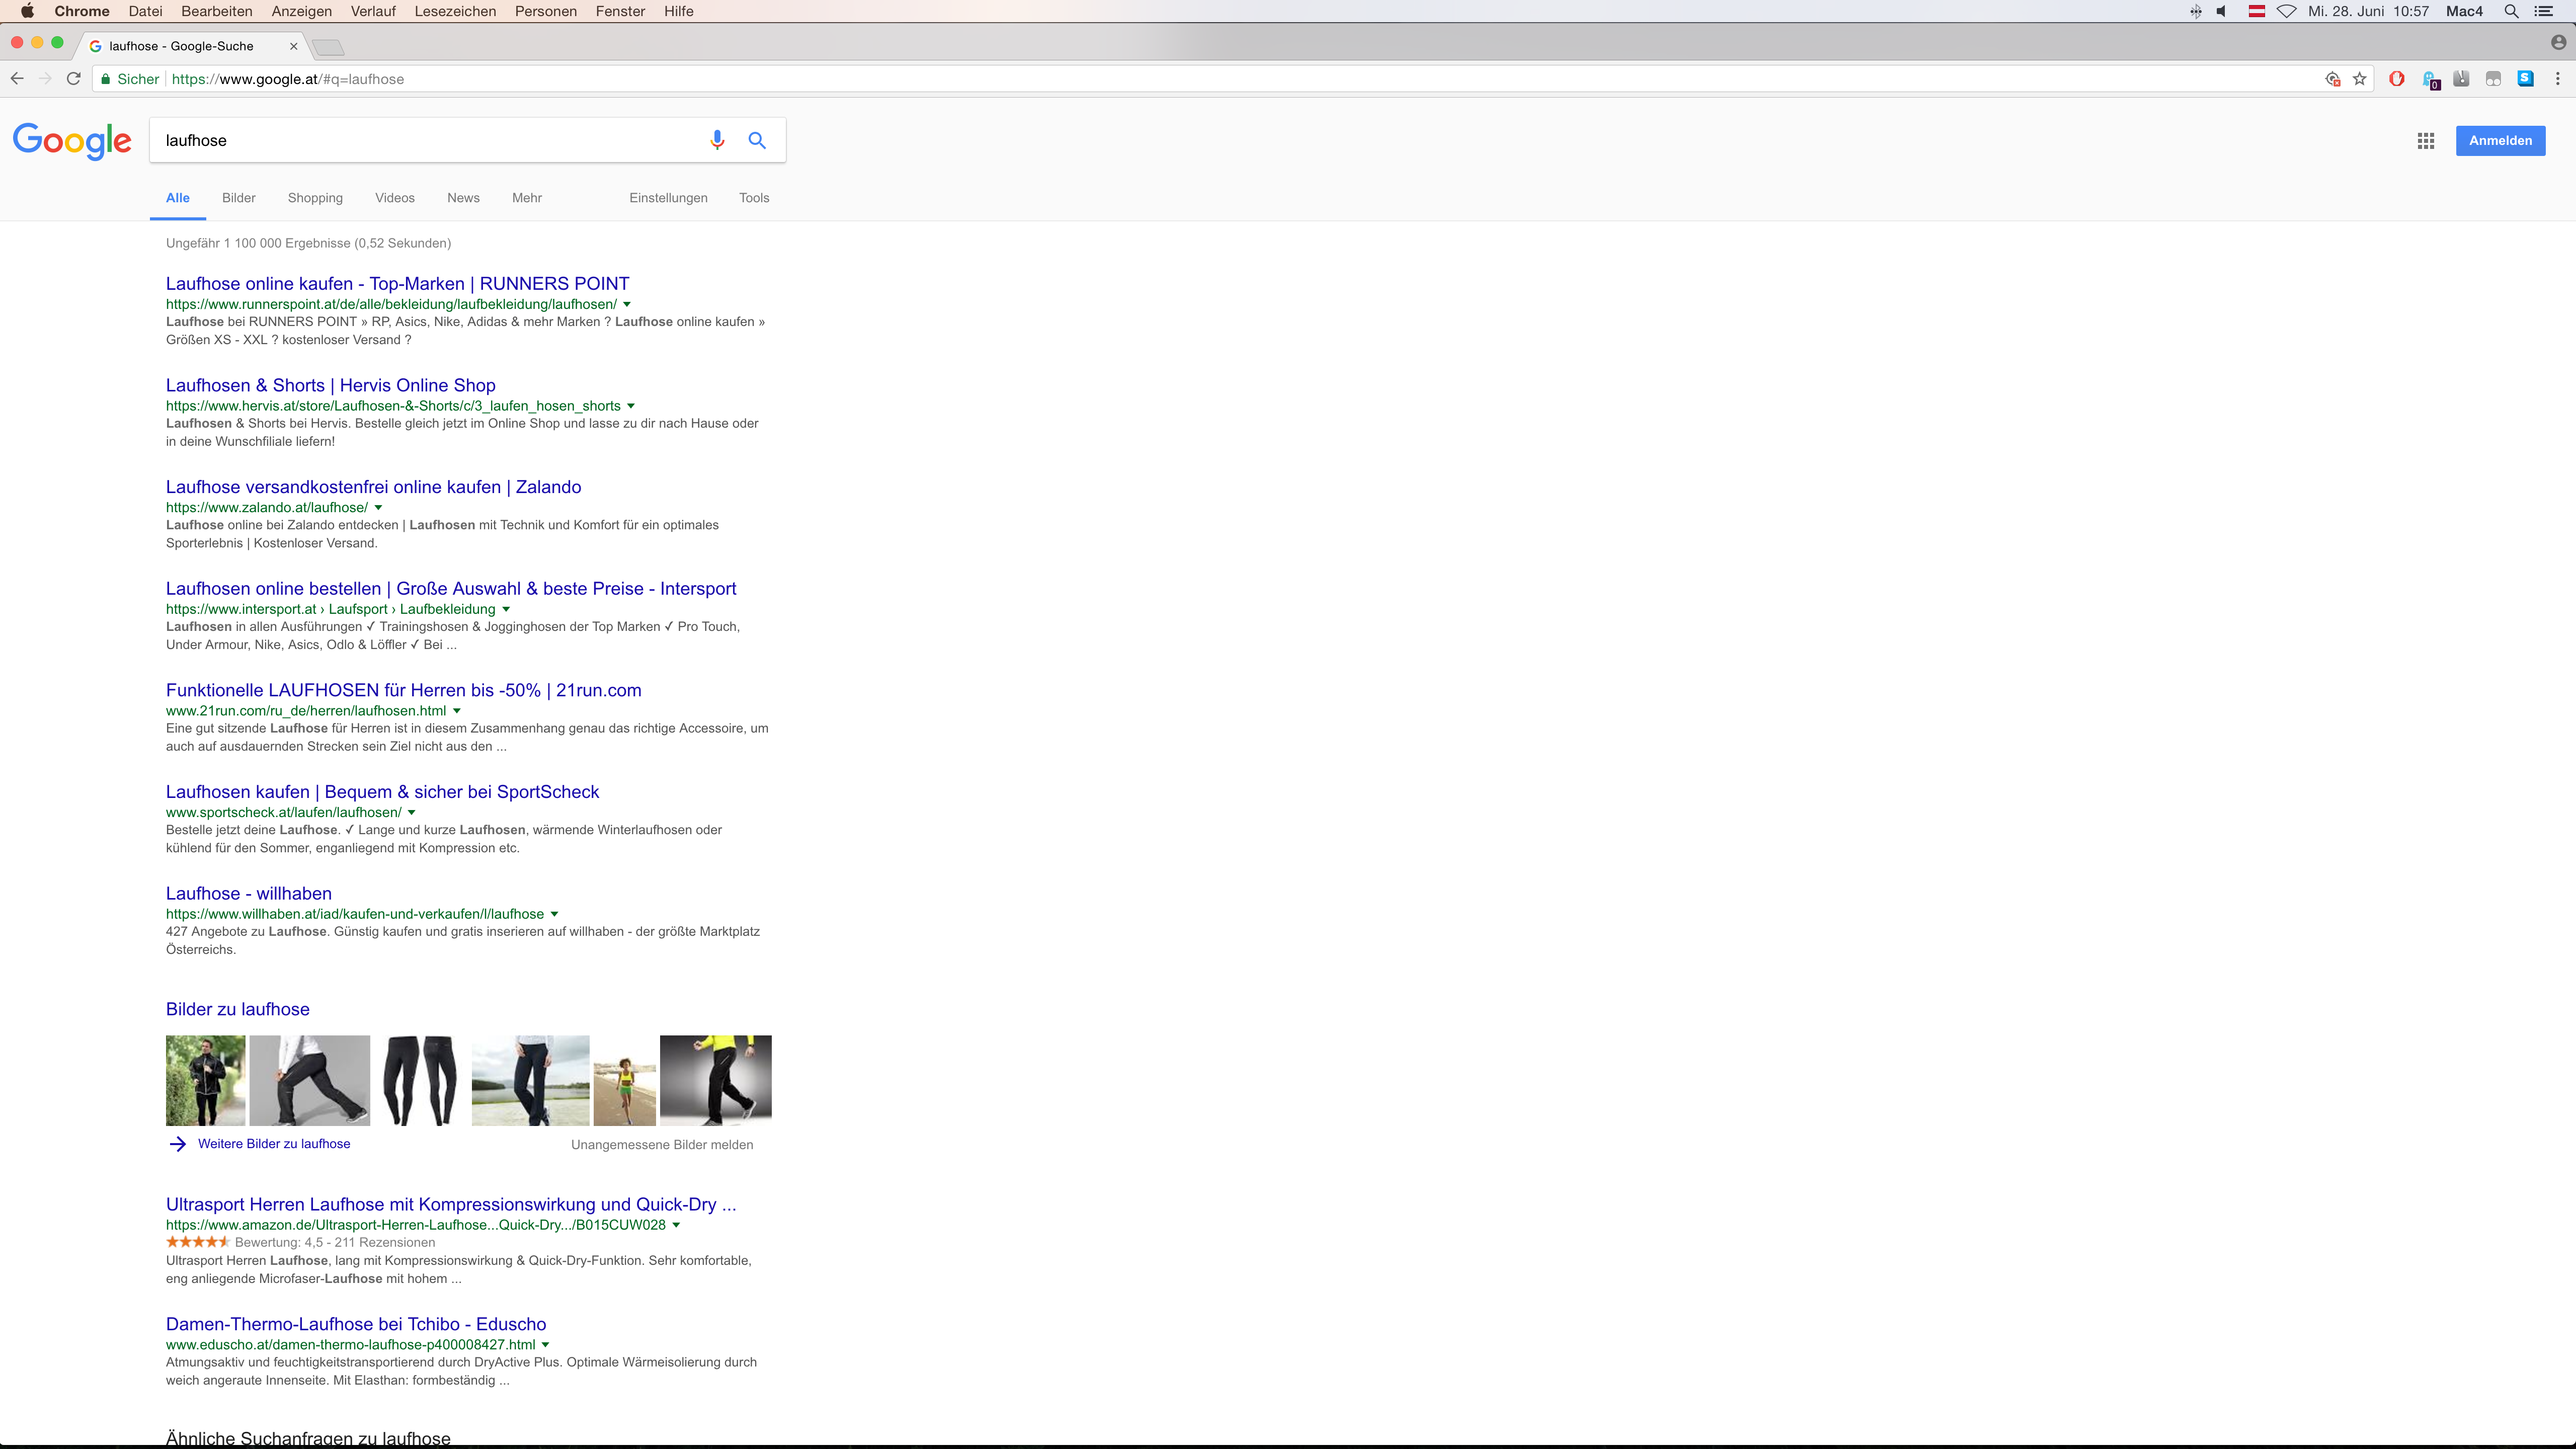Click the black leggings image thumbnail
Image resolution: width=2576 pixels, height=1449 pixels.
[420, 1080]
